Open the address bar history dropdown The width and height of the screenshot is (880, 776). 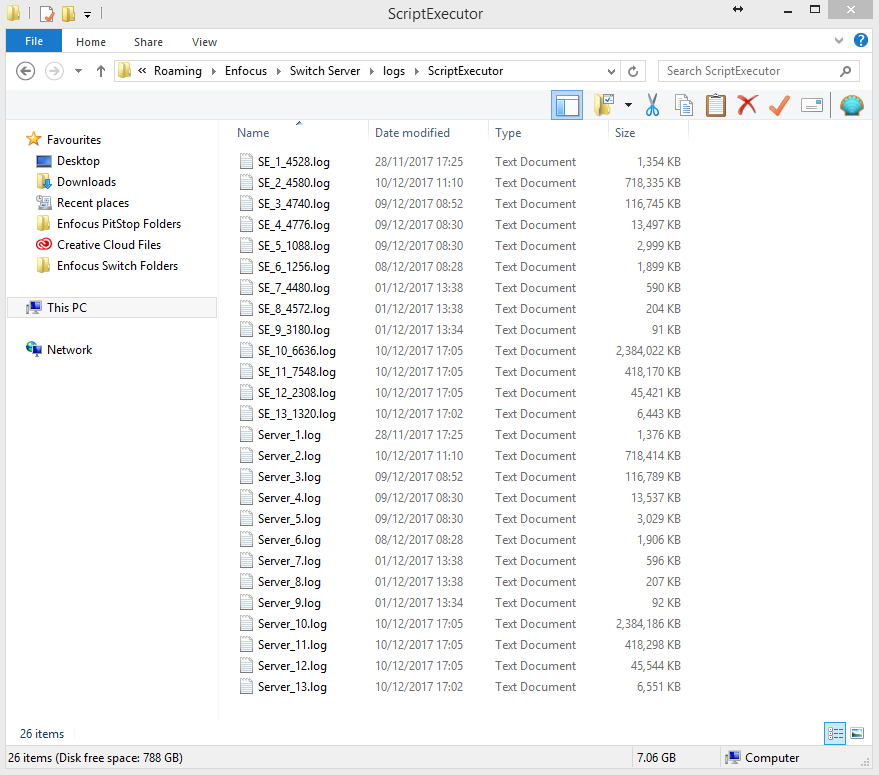point(611,71)
